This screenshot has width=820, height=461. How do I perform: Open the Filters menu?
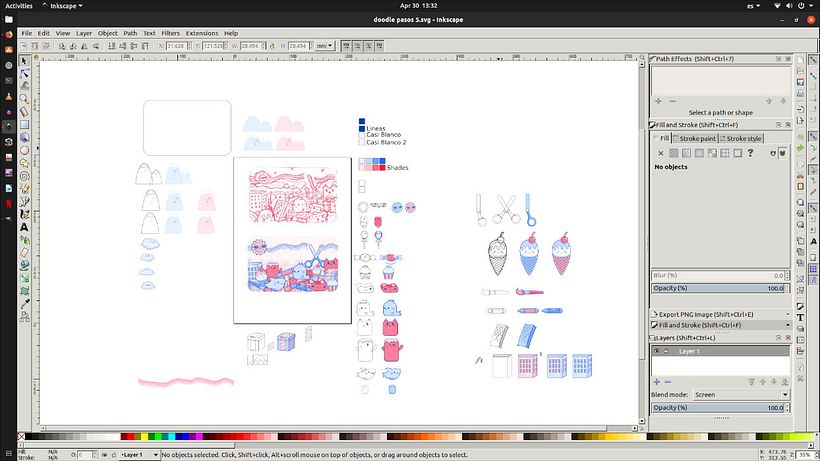(x=170, y=33)
